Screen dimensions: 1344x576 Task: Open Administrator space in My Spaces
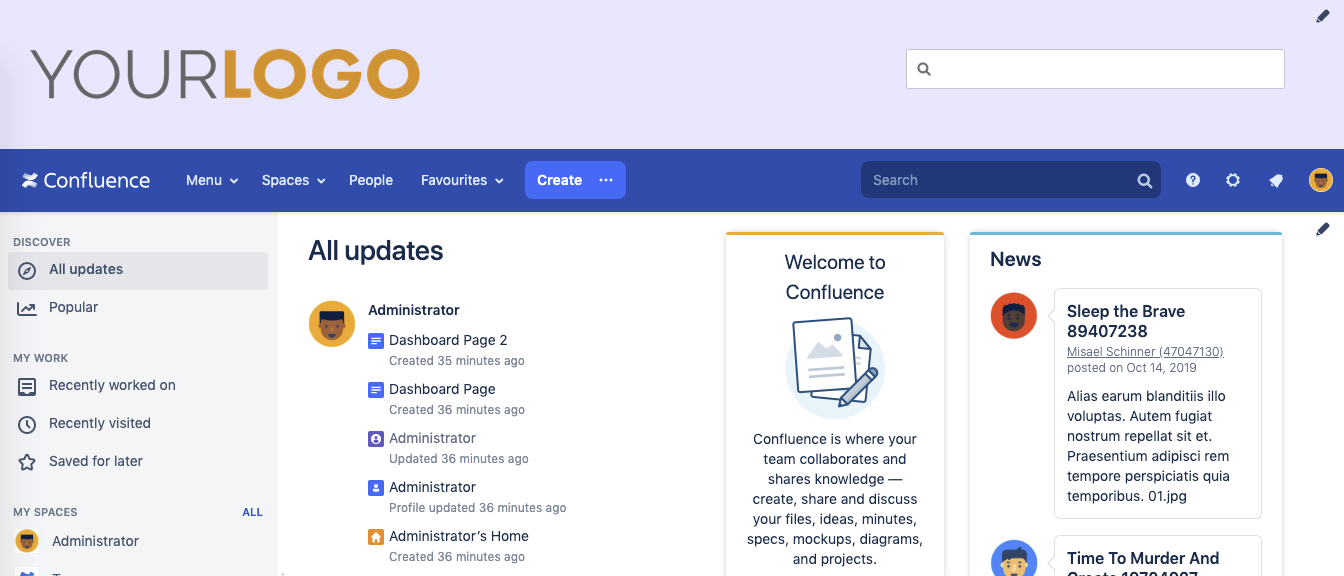pos(95,541)
